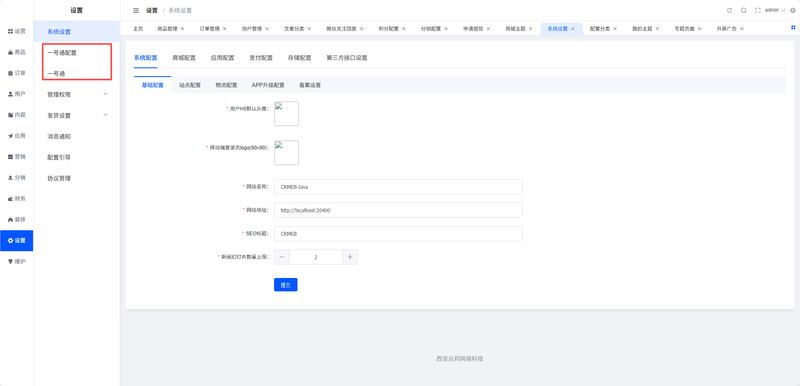Image resolution: width=800 pixels, height=386 pixels.
Task: Open 分销 section in sidebar
Action: (x=17, y=177)
